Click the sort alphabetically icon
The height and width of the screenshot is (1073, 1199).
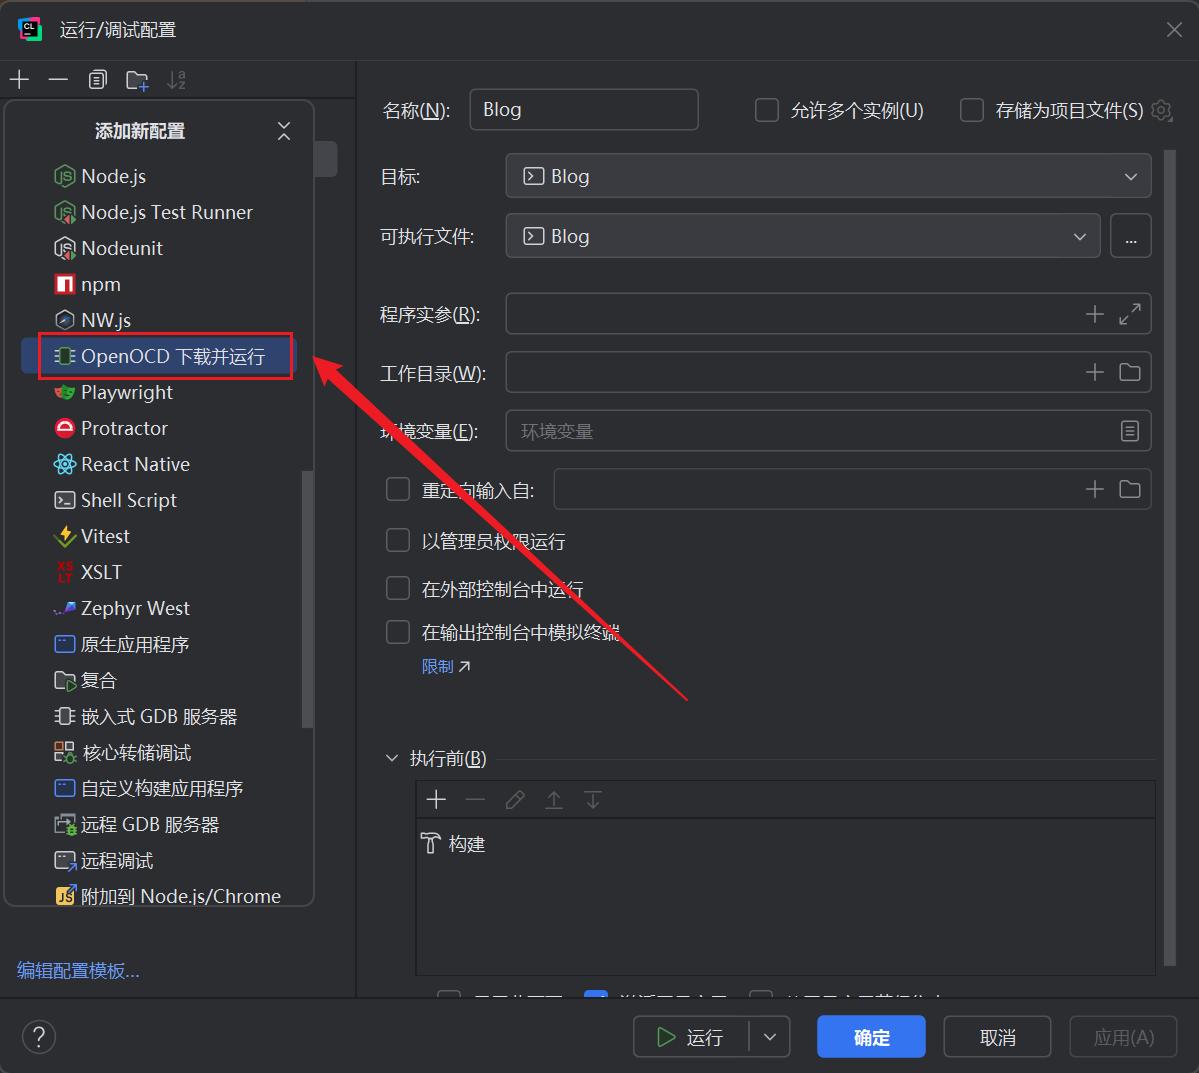coord(177,80)
